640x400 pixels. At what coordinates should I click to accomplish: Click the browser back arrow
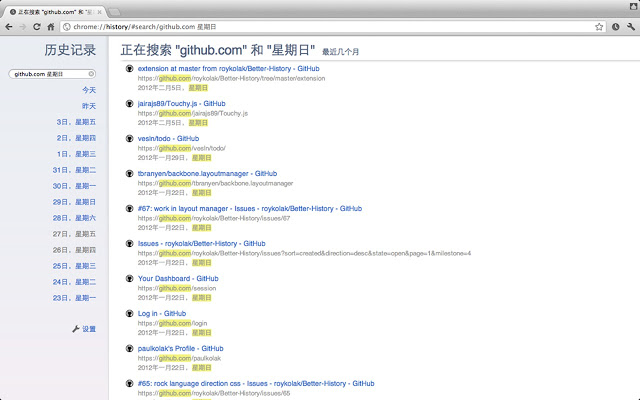(9, 27)
